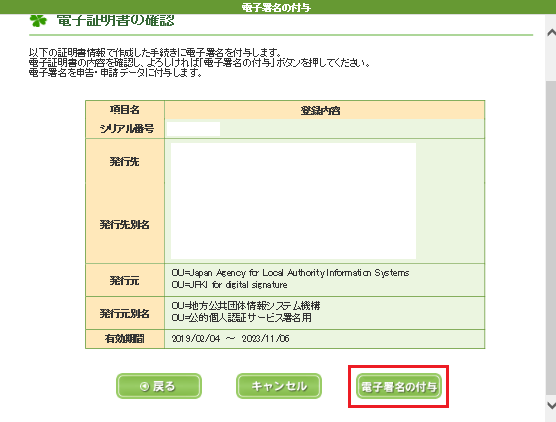Select the シリアル番号 row label

127,129
